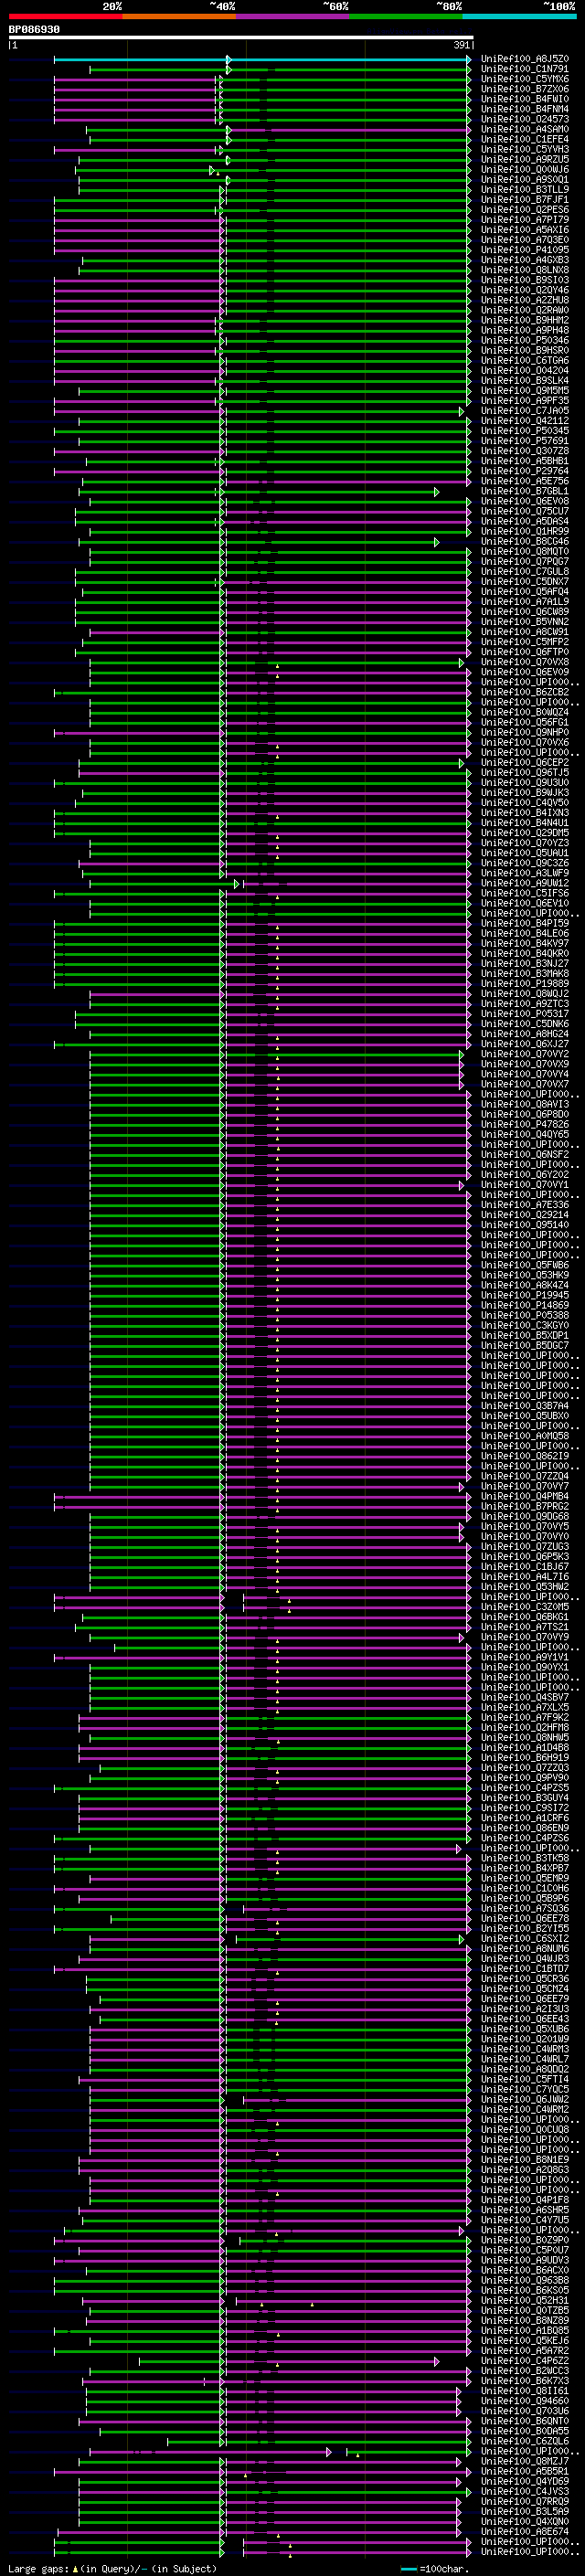Select hit UniRef100_B8CG46
Image resolution: width=585 pixels, height=2576 pixels.
click(525, 541)
